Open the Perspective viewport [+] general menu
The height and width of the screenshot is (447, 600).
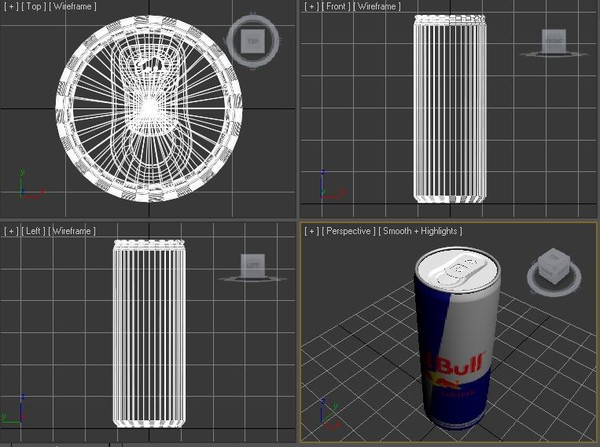pyautogui.click(x=312, y=231)
